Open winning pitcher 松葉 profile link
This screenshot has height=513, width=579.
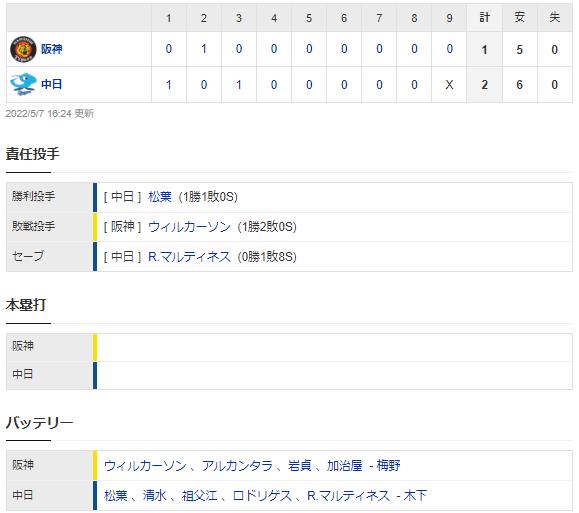(160, 196)
